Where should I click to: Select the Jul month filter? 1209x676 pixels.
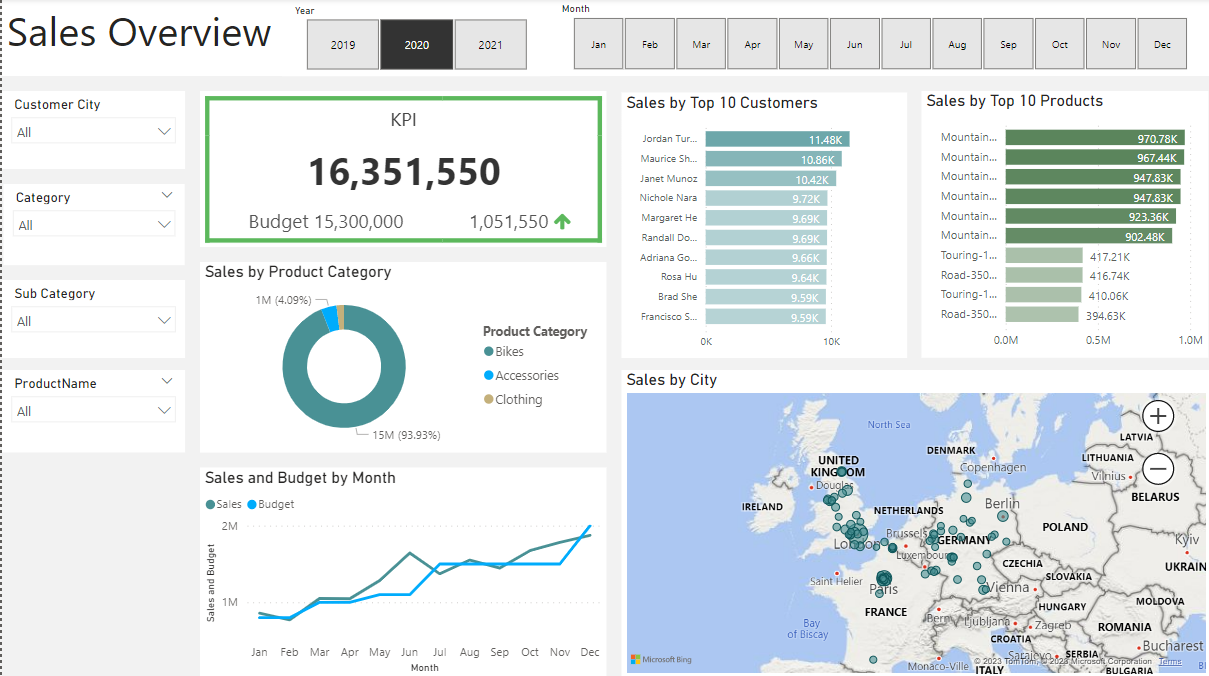click(x=905, y=44)
